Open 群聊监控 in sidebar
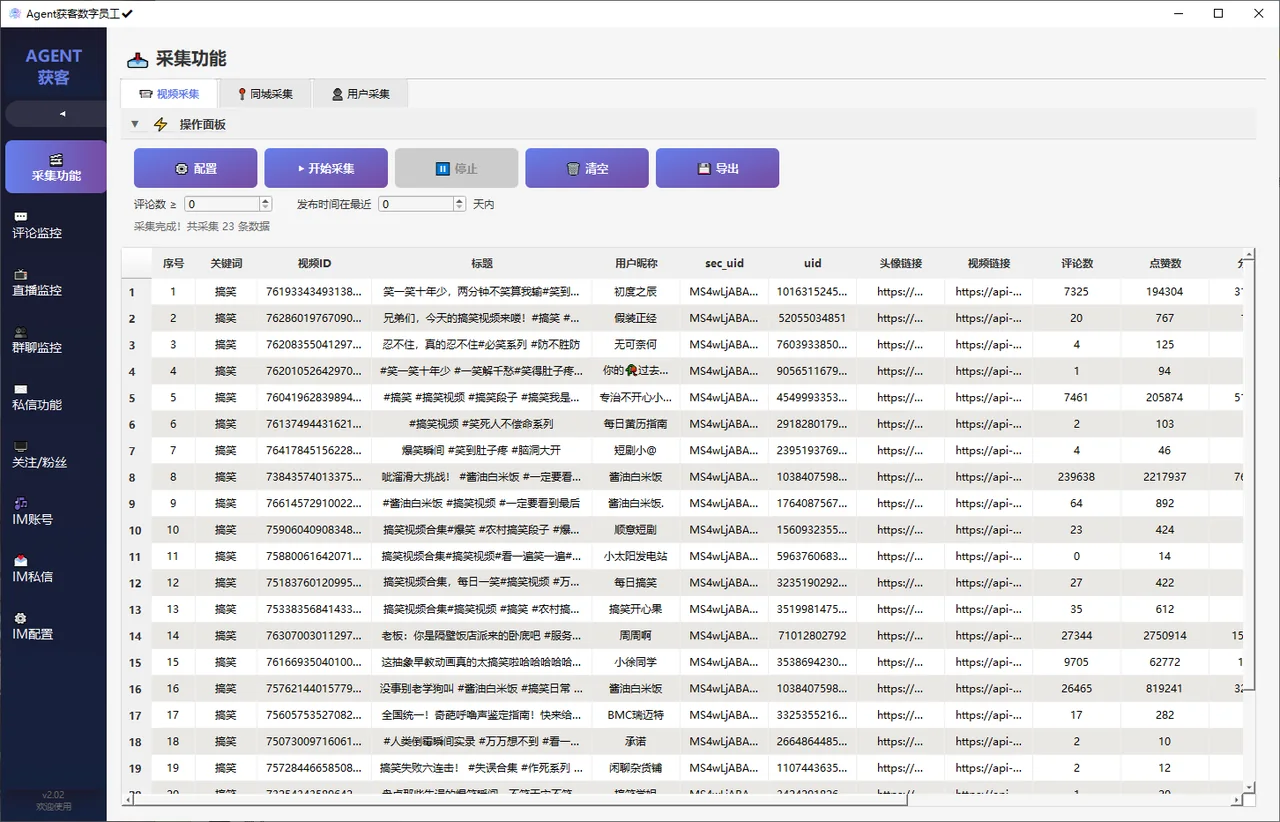The width and height of the screenshot is (1280, 822). click(x=37, y=340)
